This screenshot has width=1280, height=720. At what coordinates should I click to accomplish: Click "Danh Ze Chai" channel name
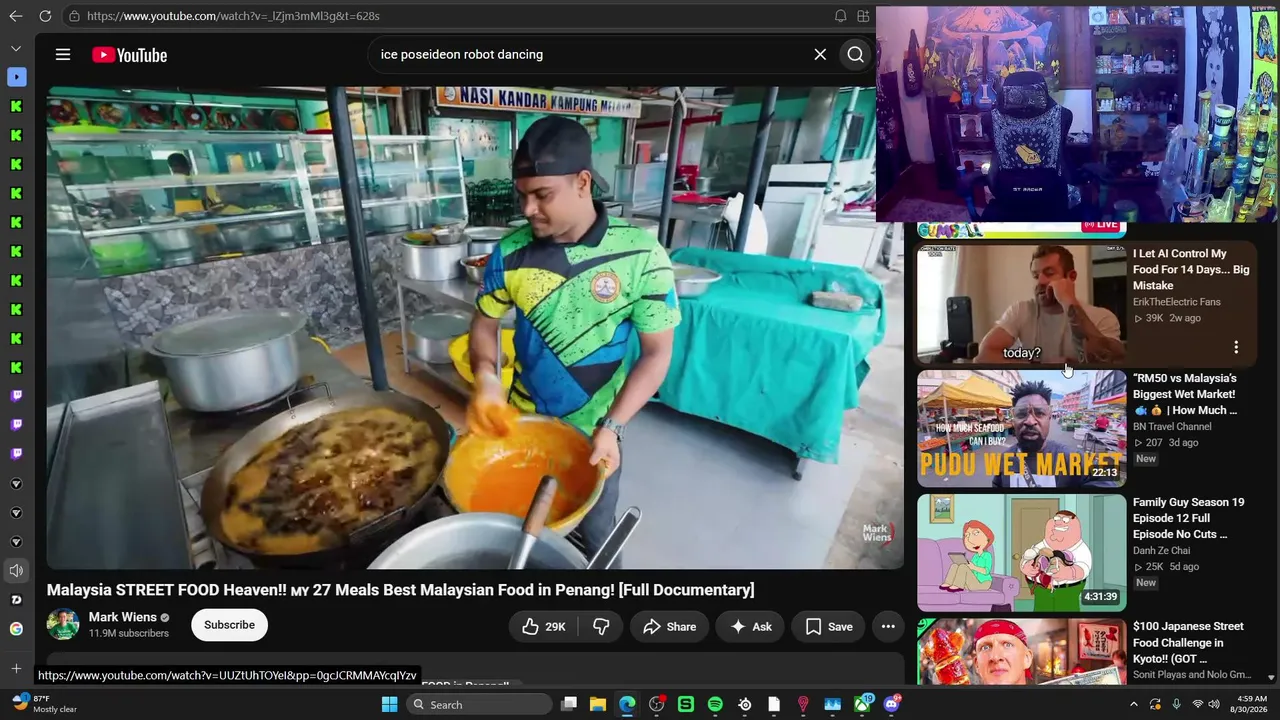pyautogui.click(x=1162, y=550)
